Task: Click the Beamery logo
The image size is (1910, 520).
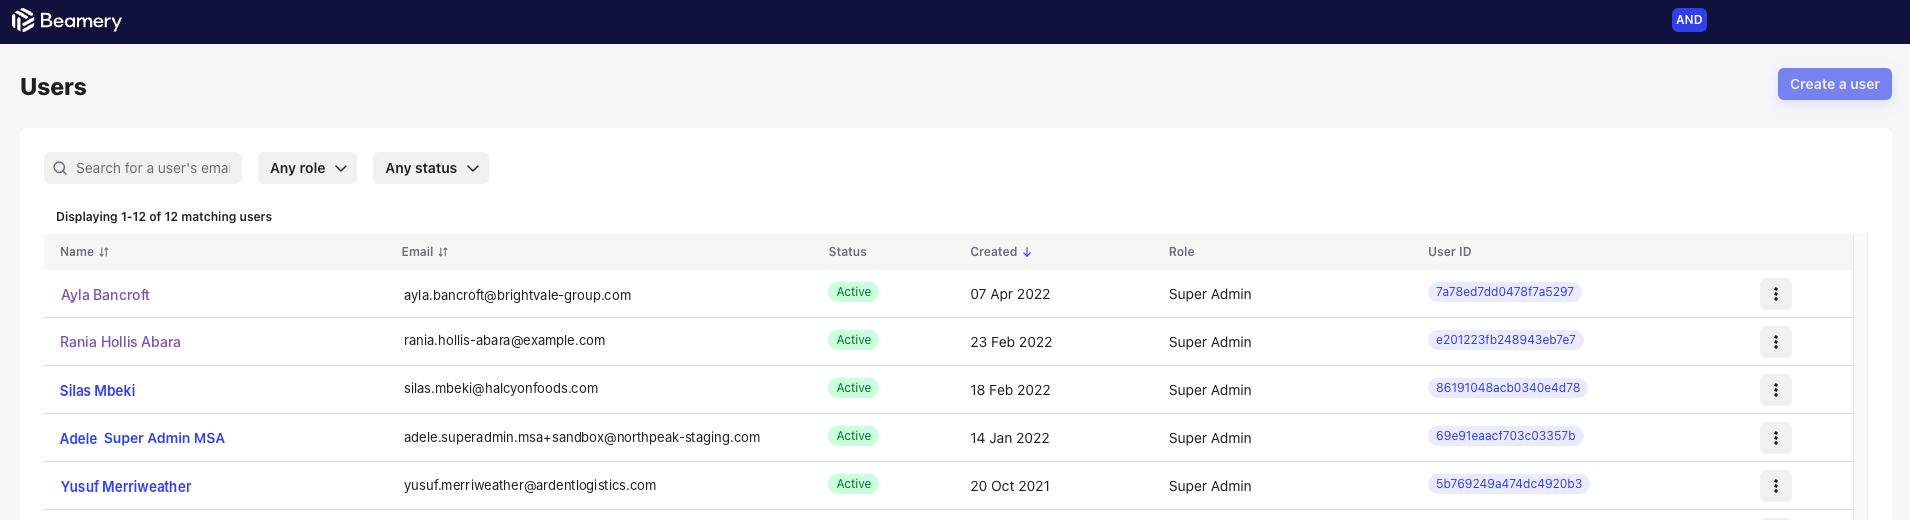Action: pos(66,21)
